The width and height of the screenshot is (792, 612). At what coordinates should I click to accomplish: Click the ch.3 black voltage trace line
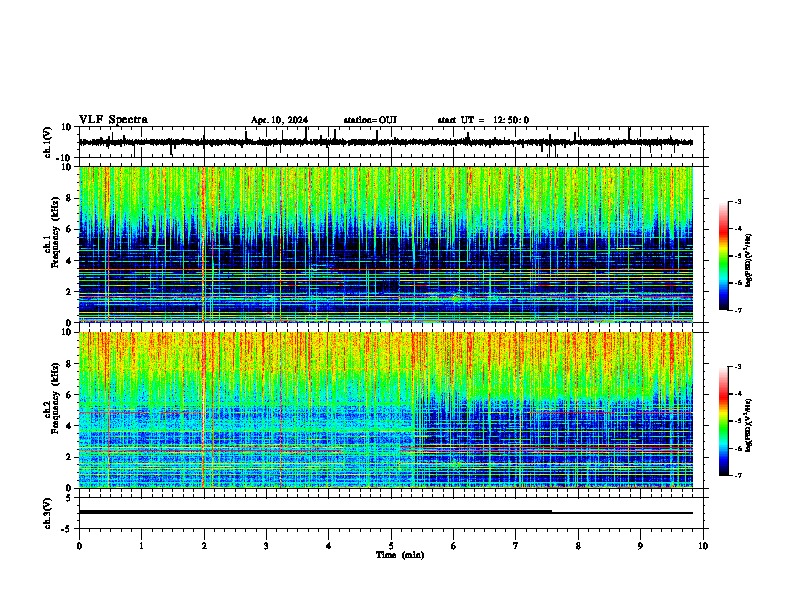(x=385, y=512)
